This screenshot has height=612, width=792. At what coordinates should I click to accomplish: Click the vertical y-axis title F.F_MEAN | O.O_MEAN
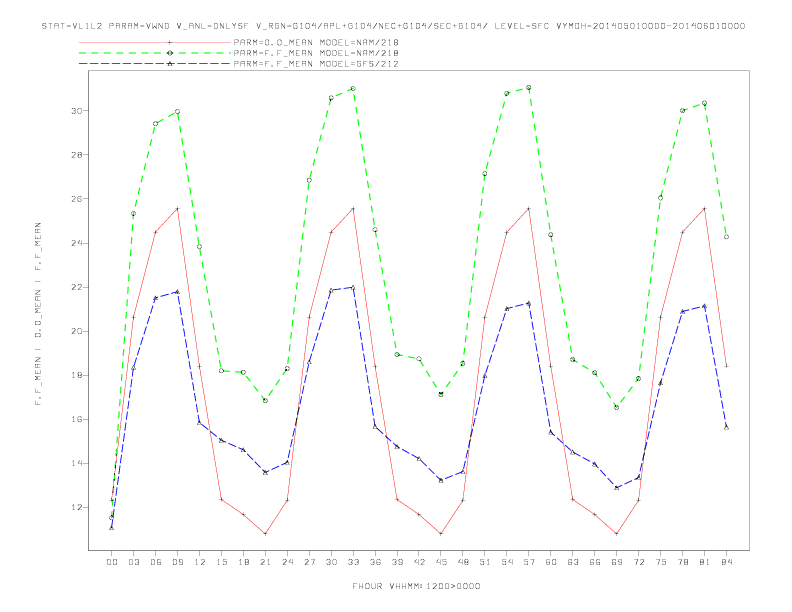pyautogui.click(x=38, y=314)
